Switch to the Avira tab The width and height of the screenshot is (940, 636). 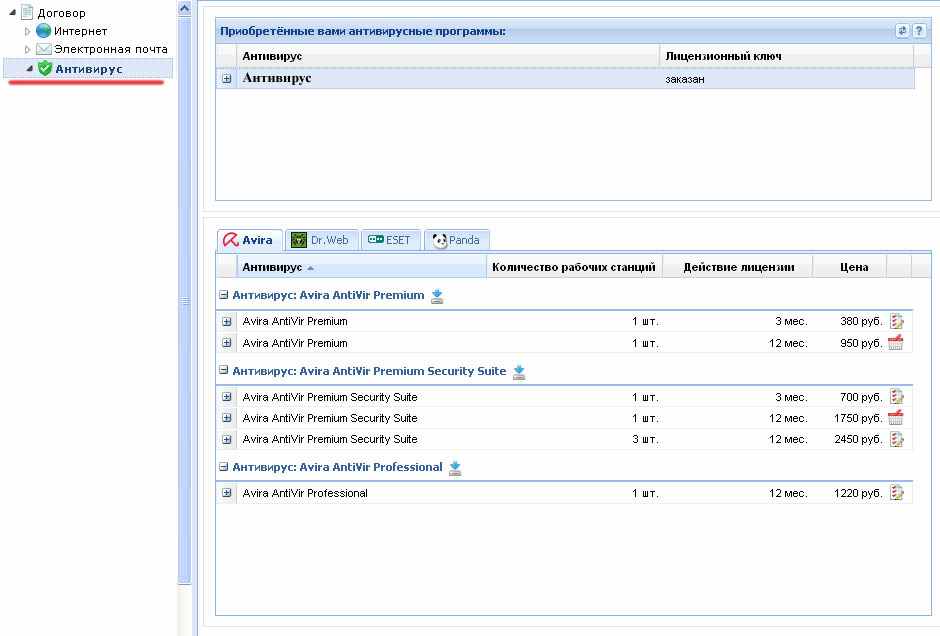(248, 240)
